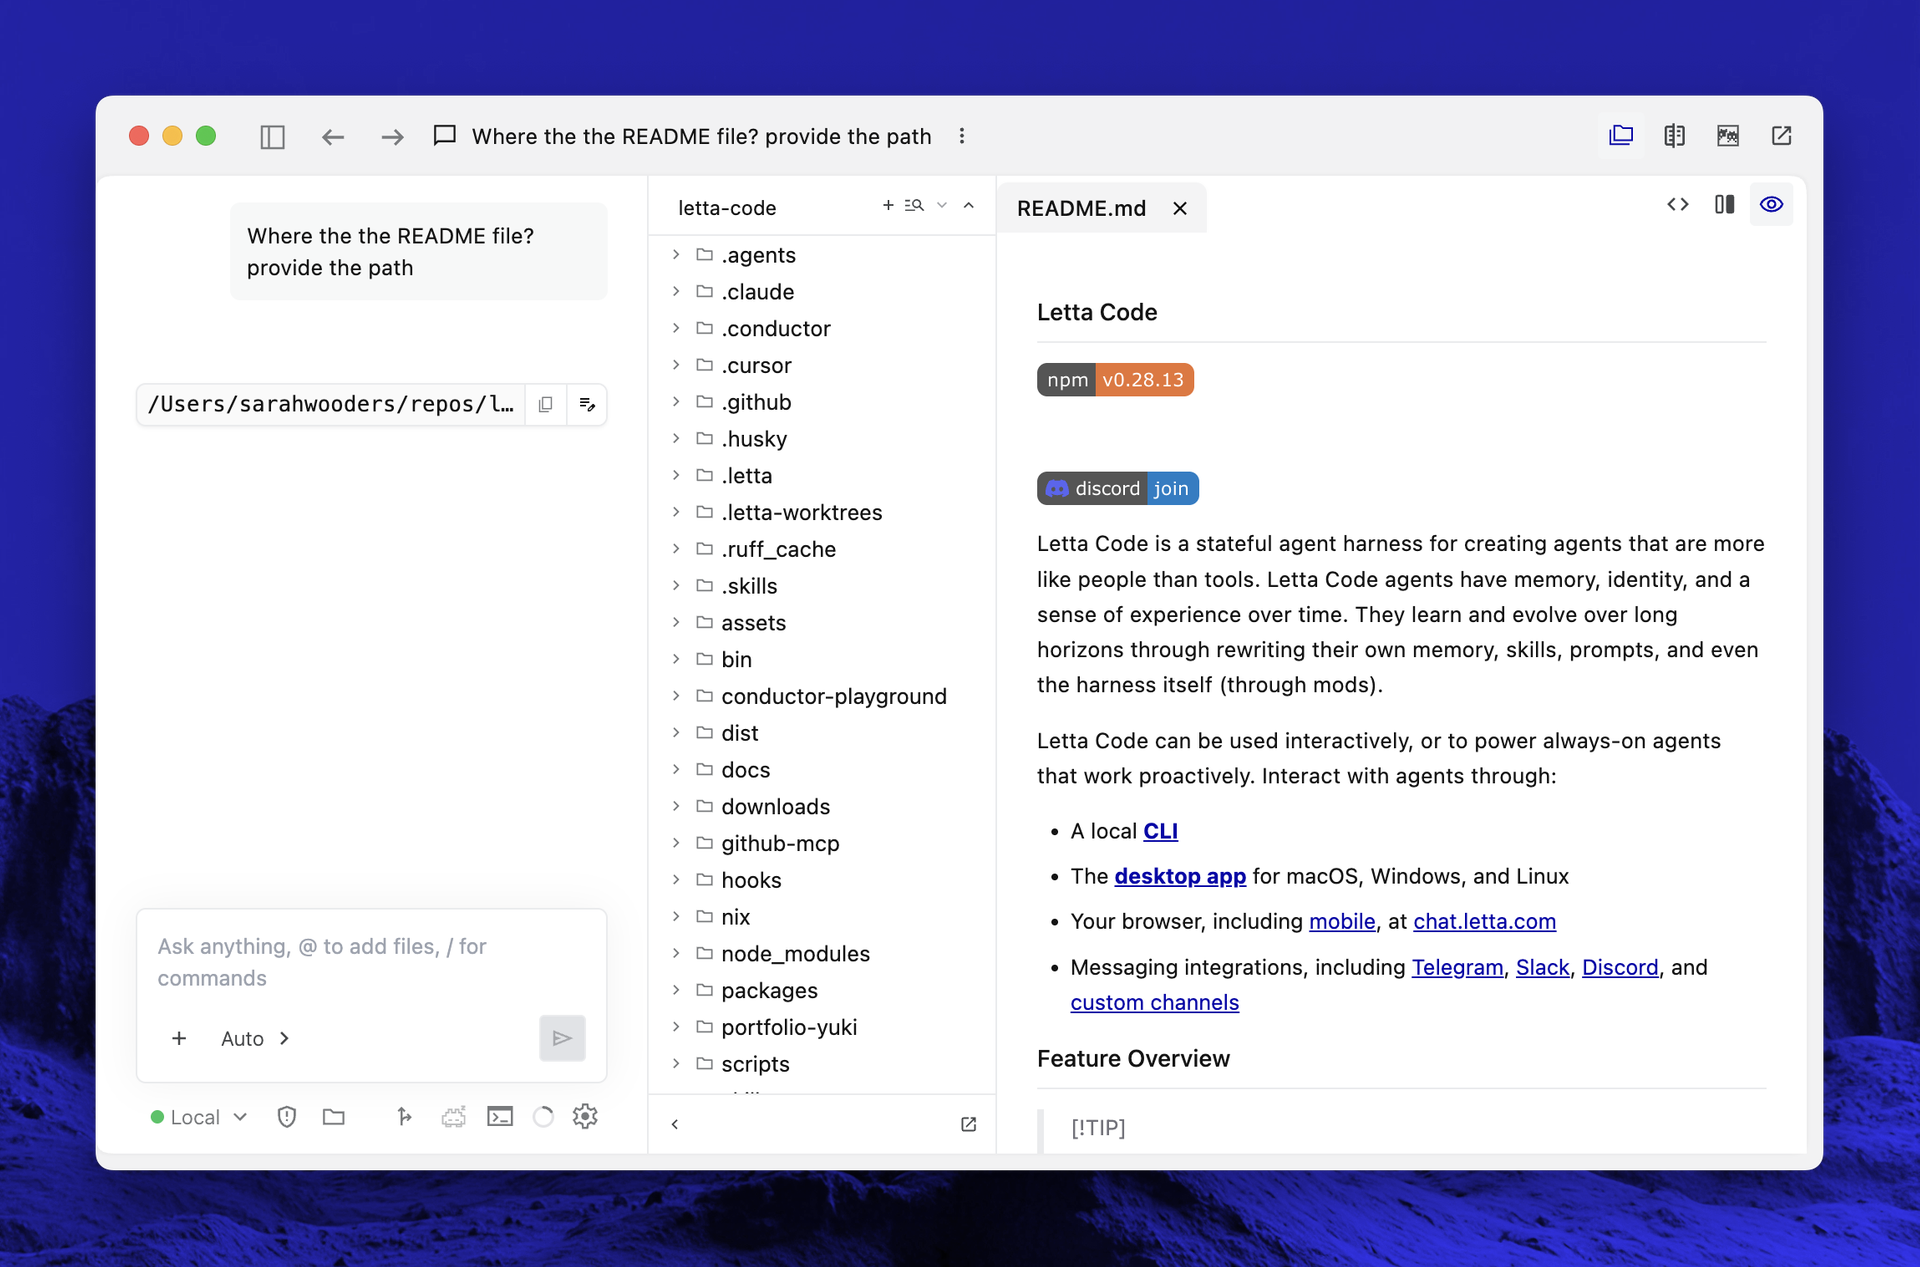Add attachment with the plus button
Screen dimensions: 1920x1267
[x=179, y=1038]
